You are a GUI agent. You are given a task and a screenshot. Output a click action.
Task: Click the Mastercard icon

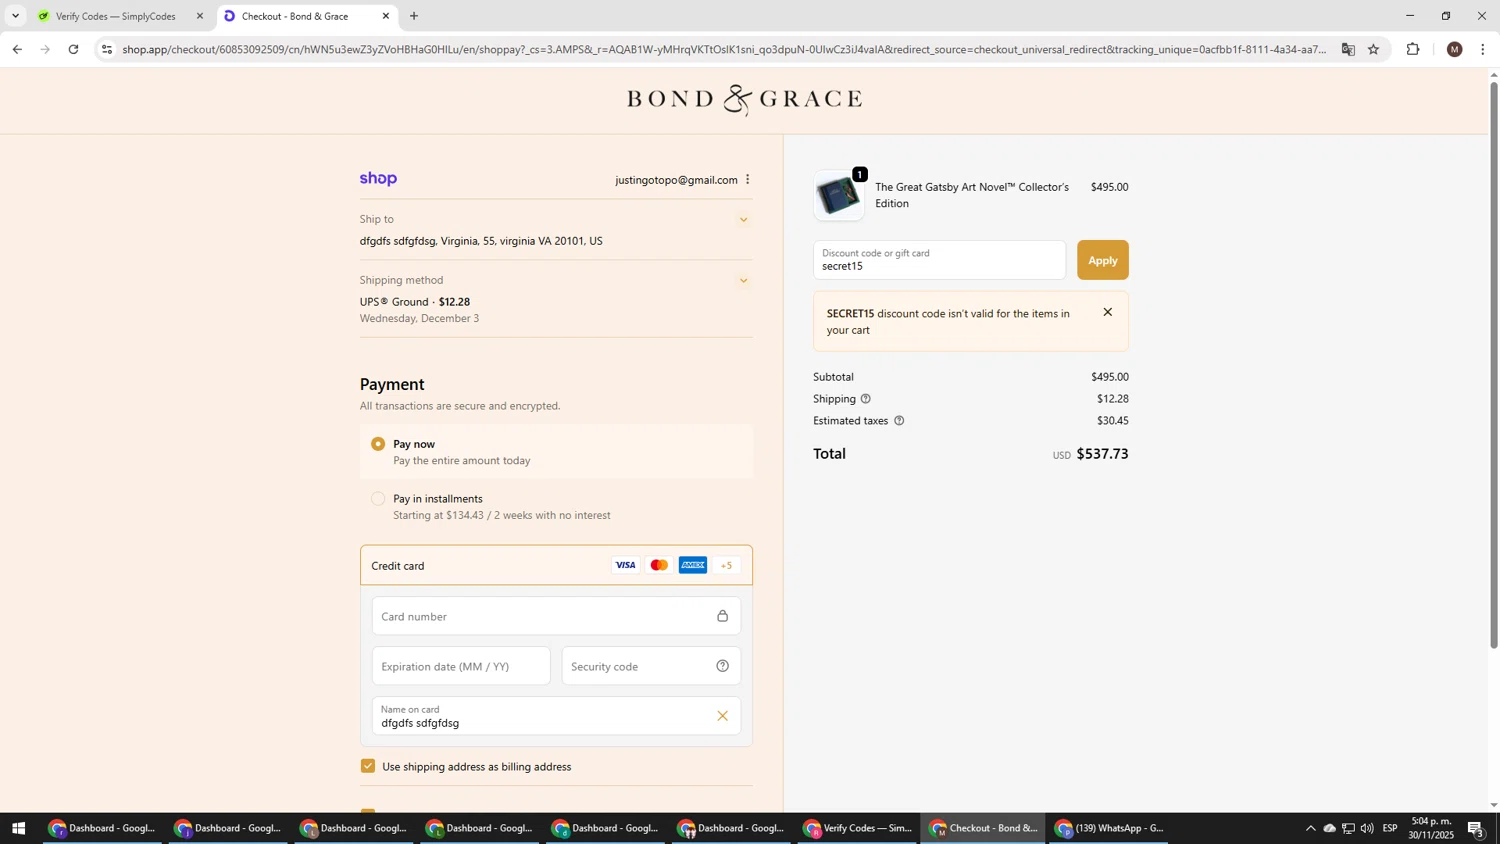click(659, 565)
